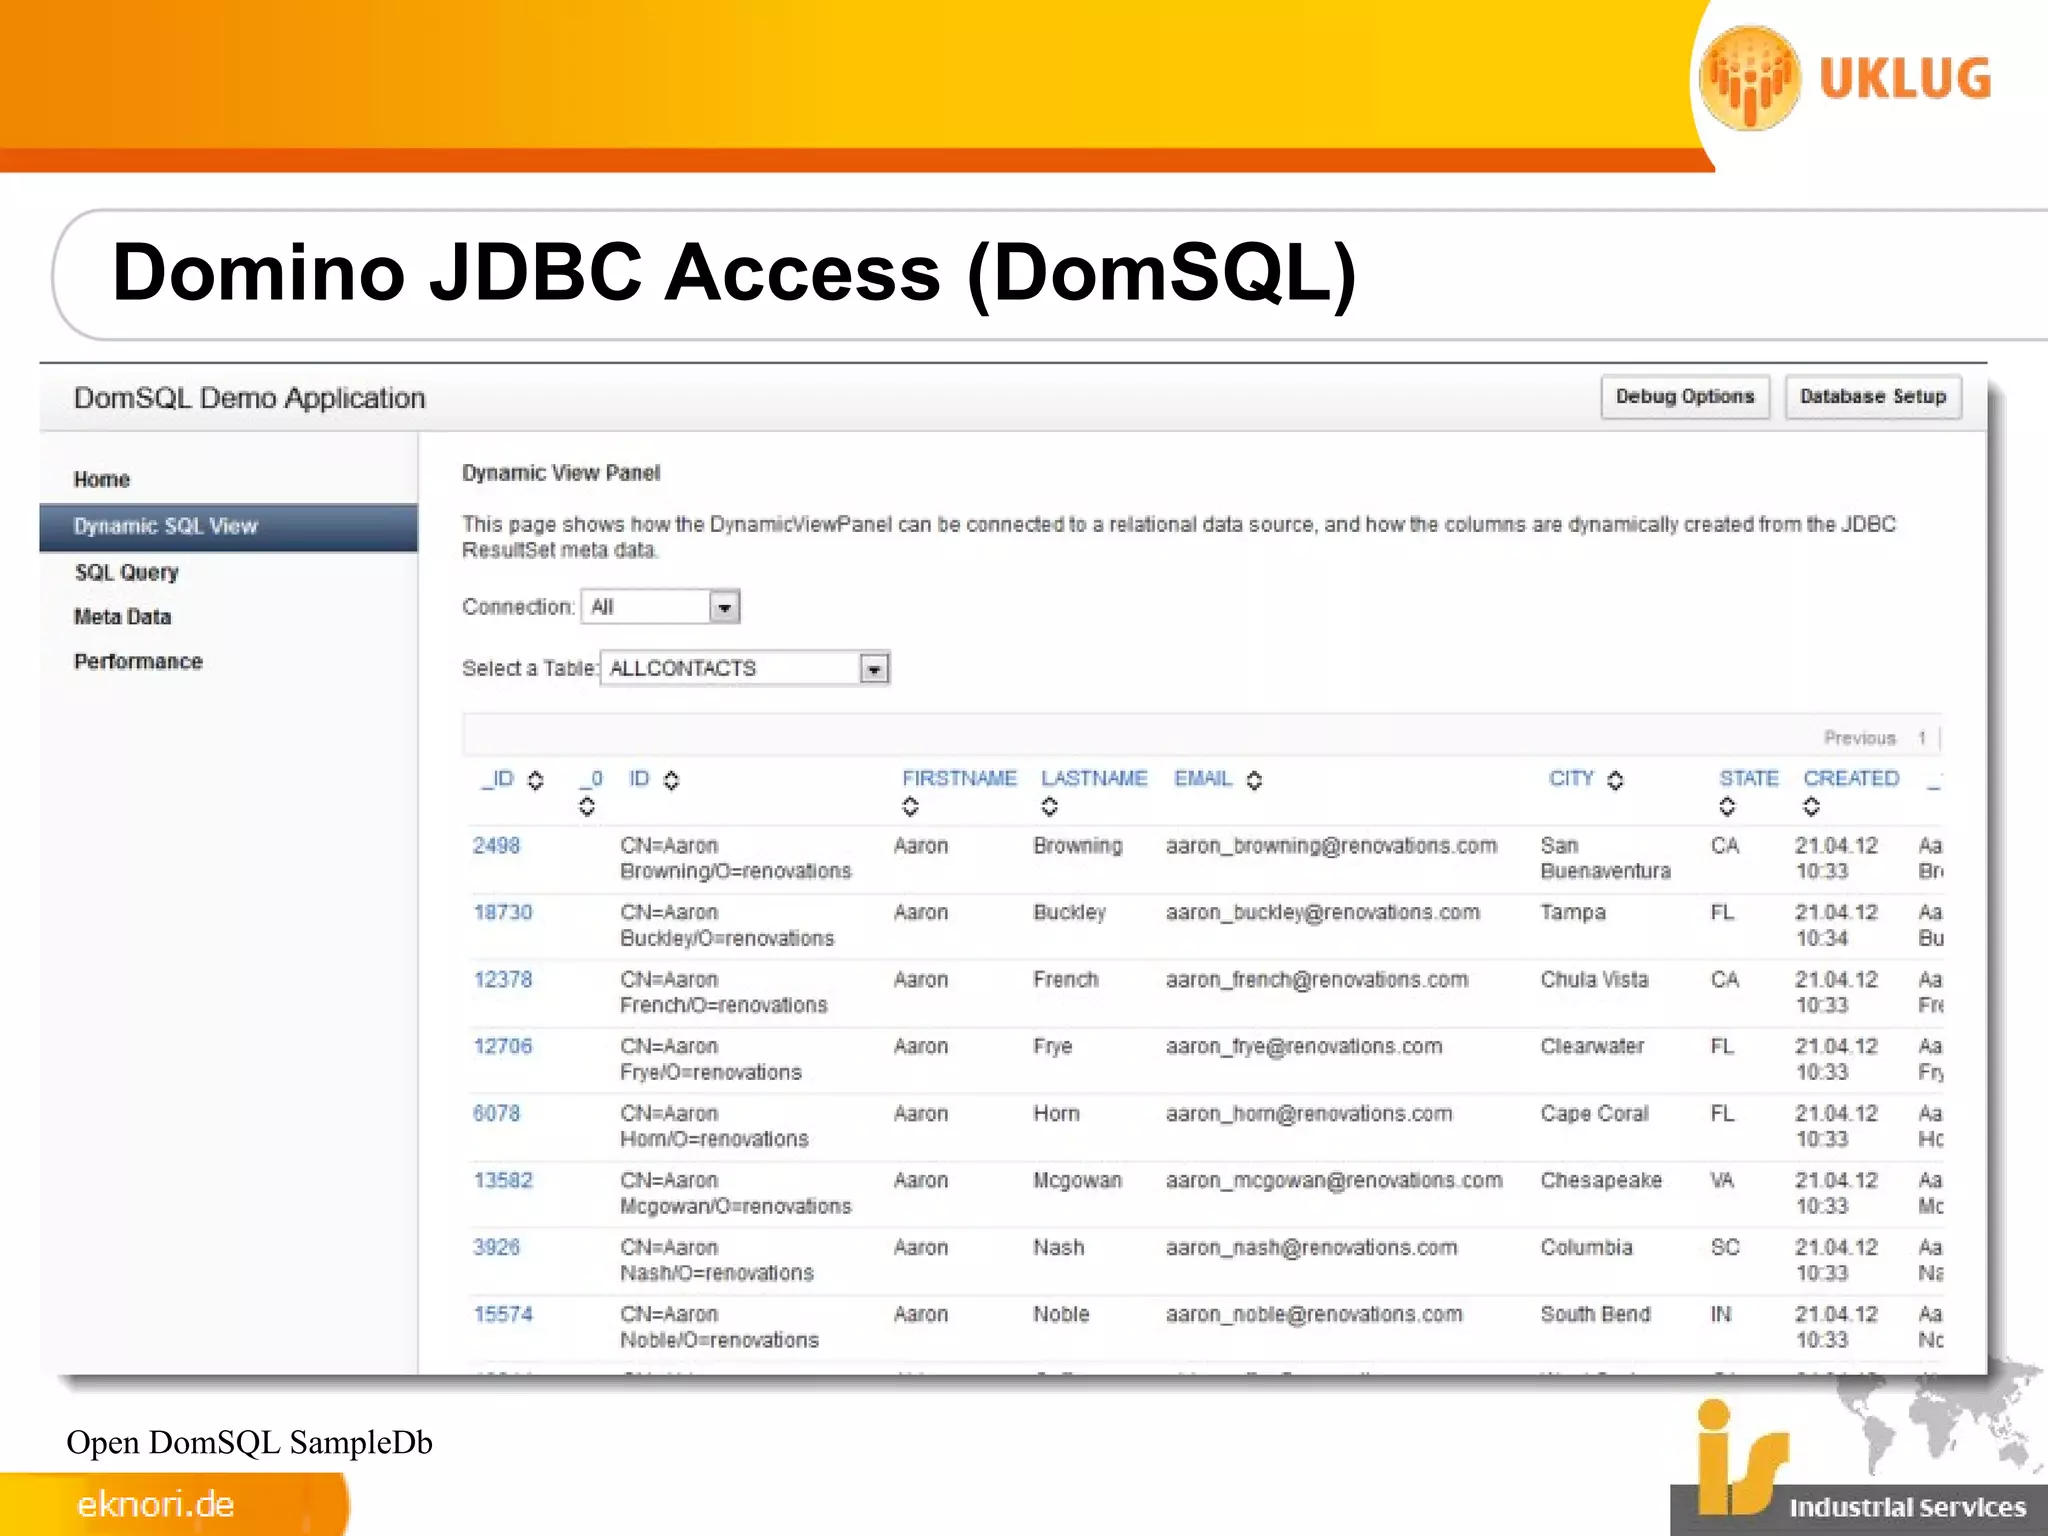Click the Debug Options button
Viewport: 2048px width, 1536px height.
1685,397
